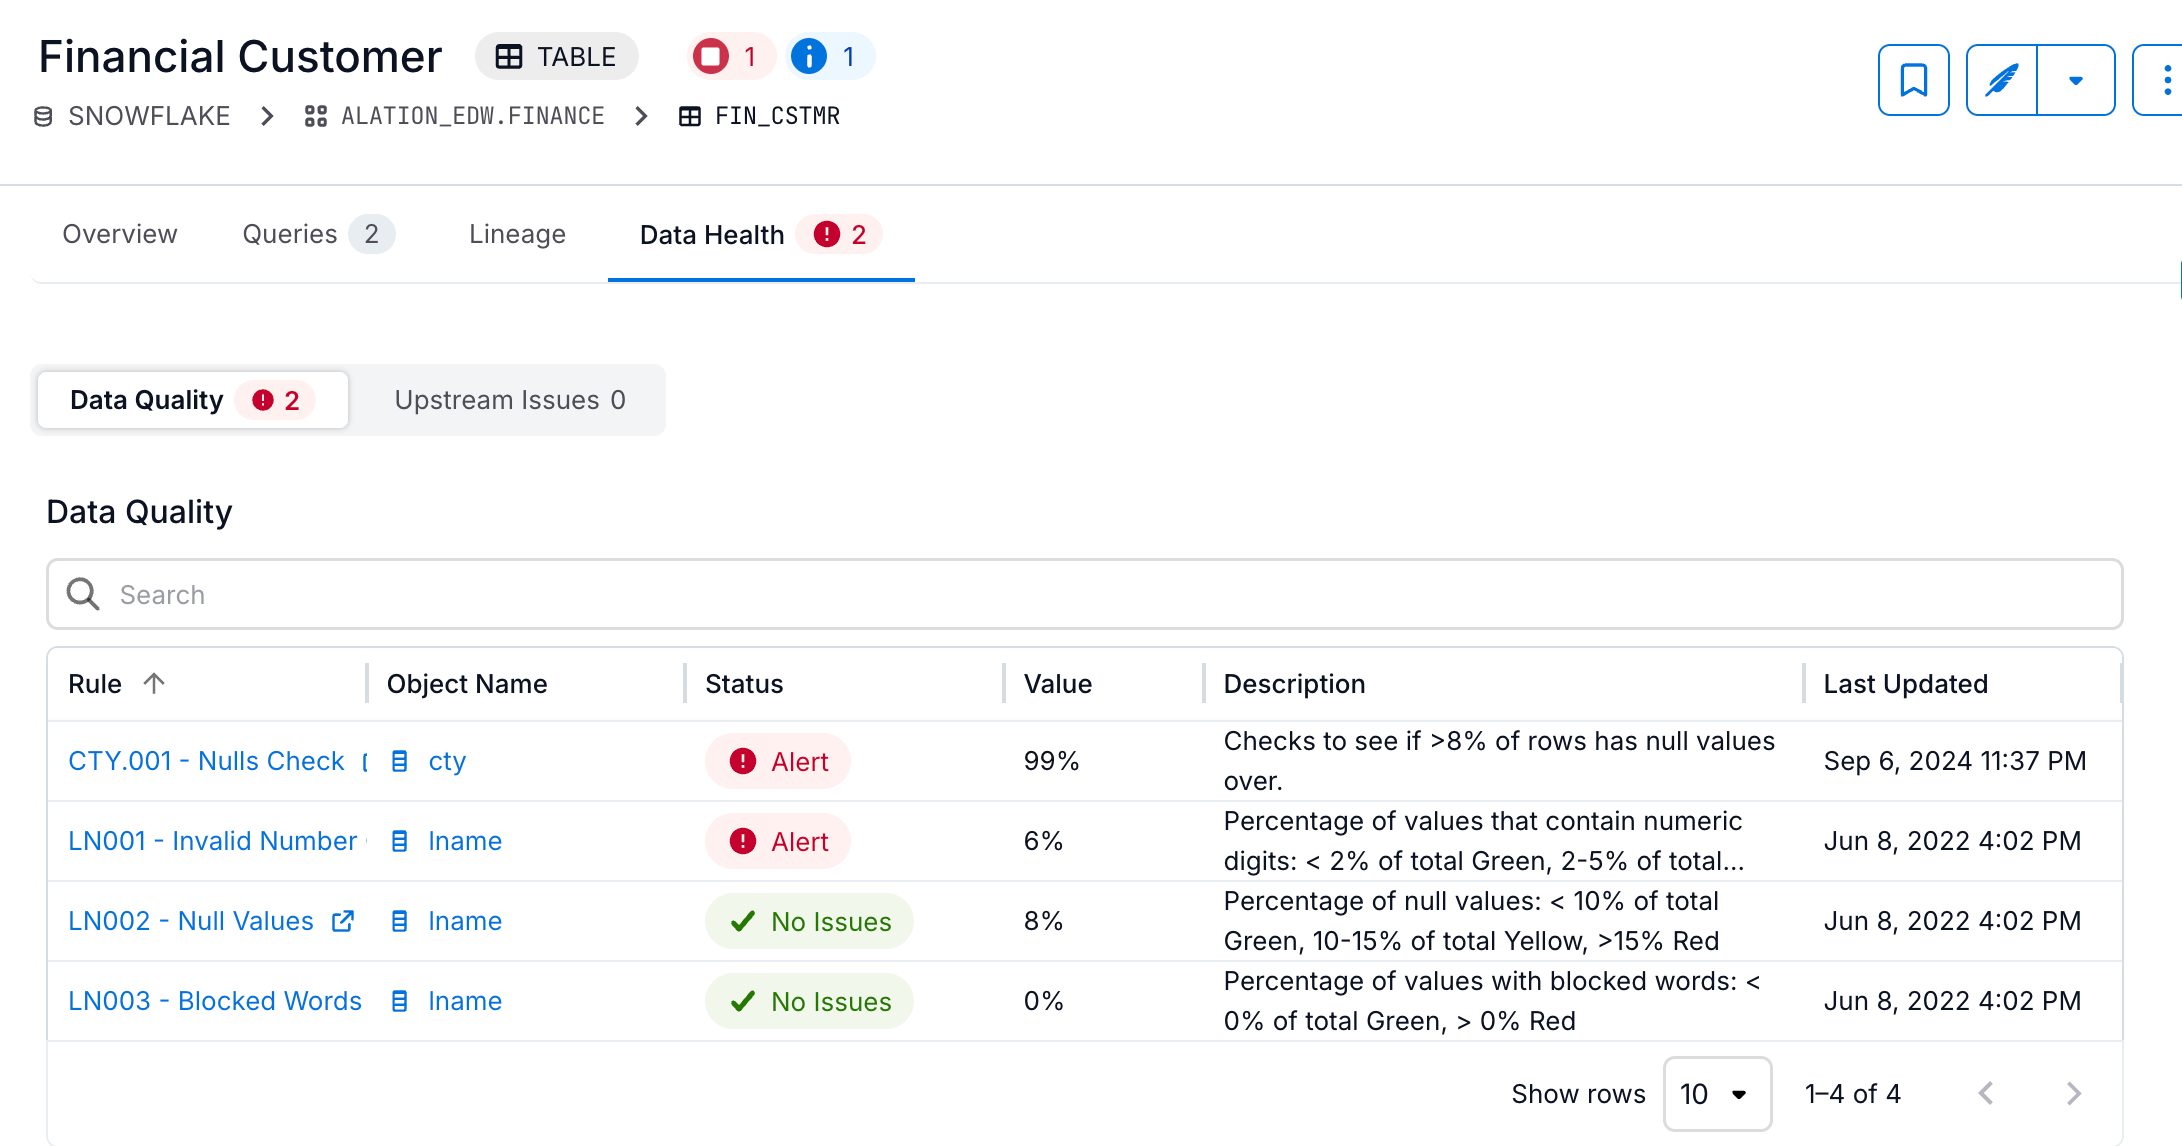Toggle the Rule column sort arrow
The height and width of the screenshot is (1146, 2182).
[152, 683]
